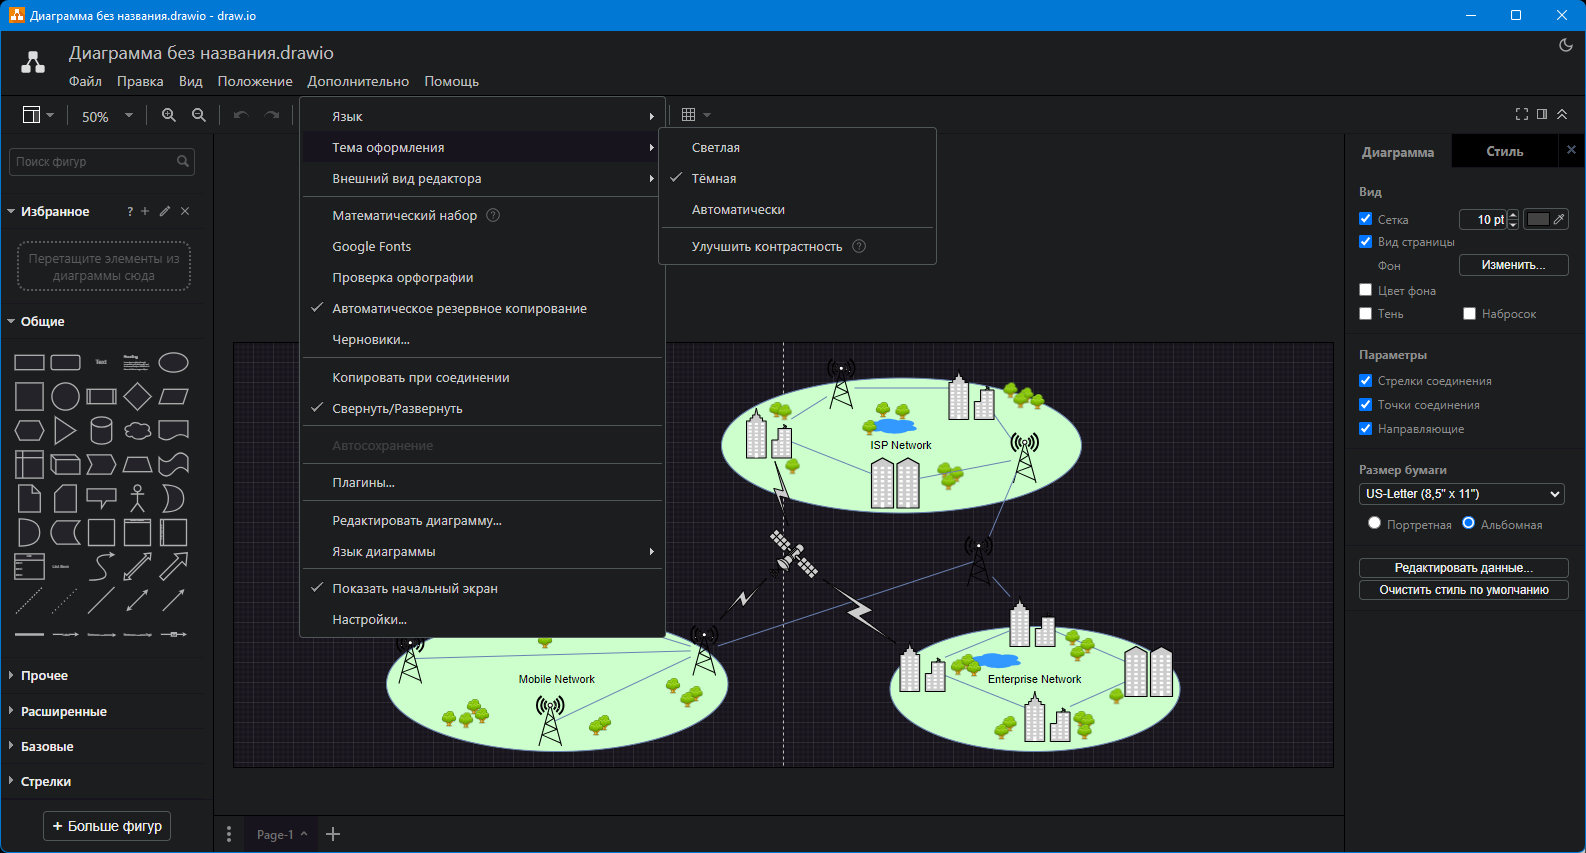Select the Портретная radio button
This screenshot has height=853, width=1586.
click(x=1374, y=523)
